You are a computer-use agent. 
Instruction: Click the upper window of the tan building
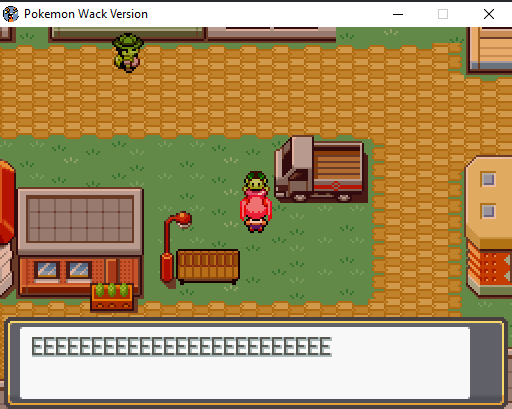coord(488,180)
